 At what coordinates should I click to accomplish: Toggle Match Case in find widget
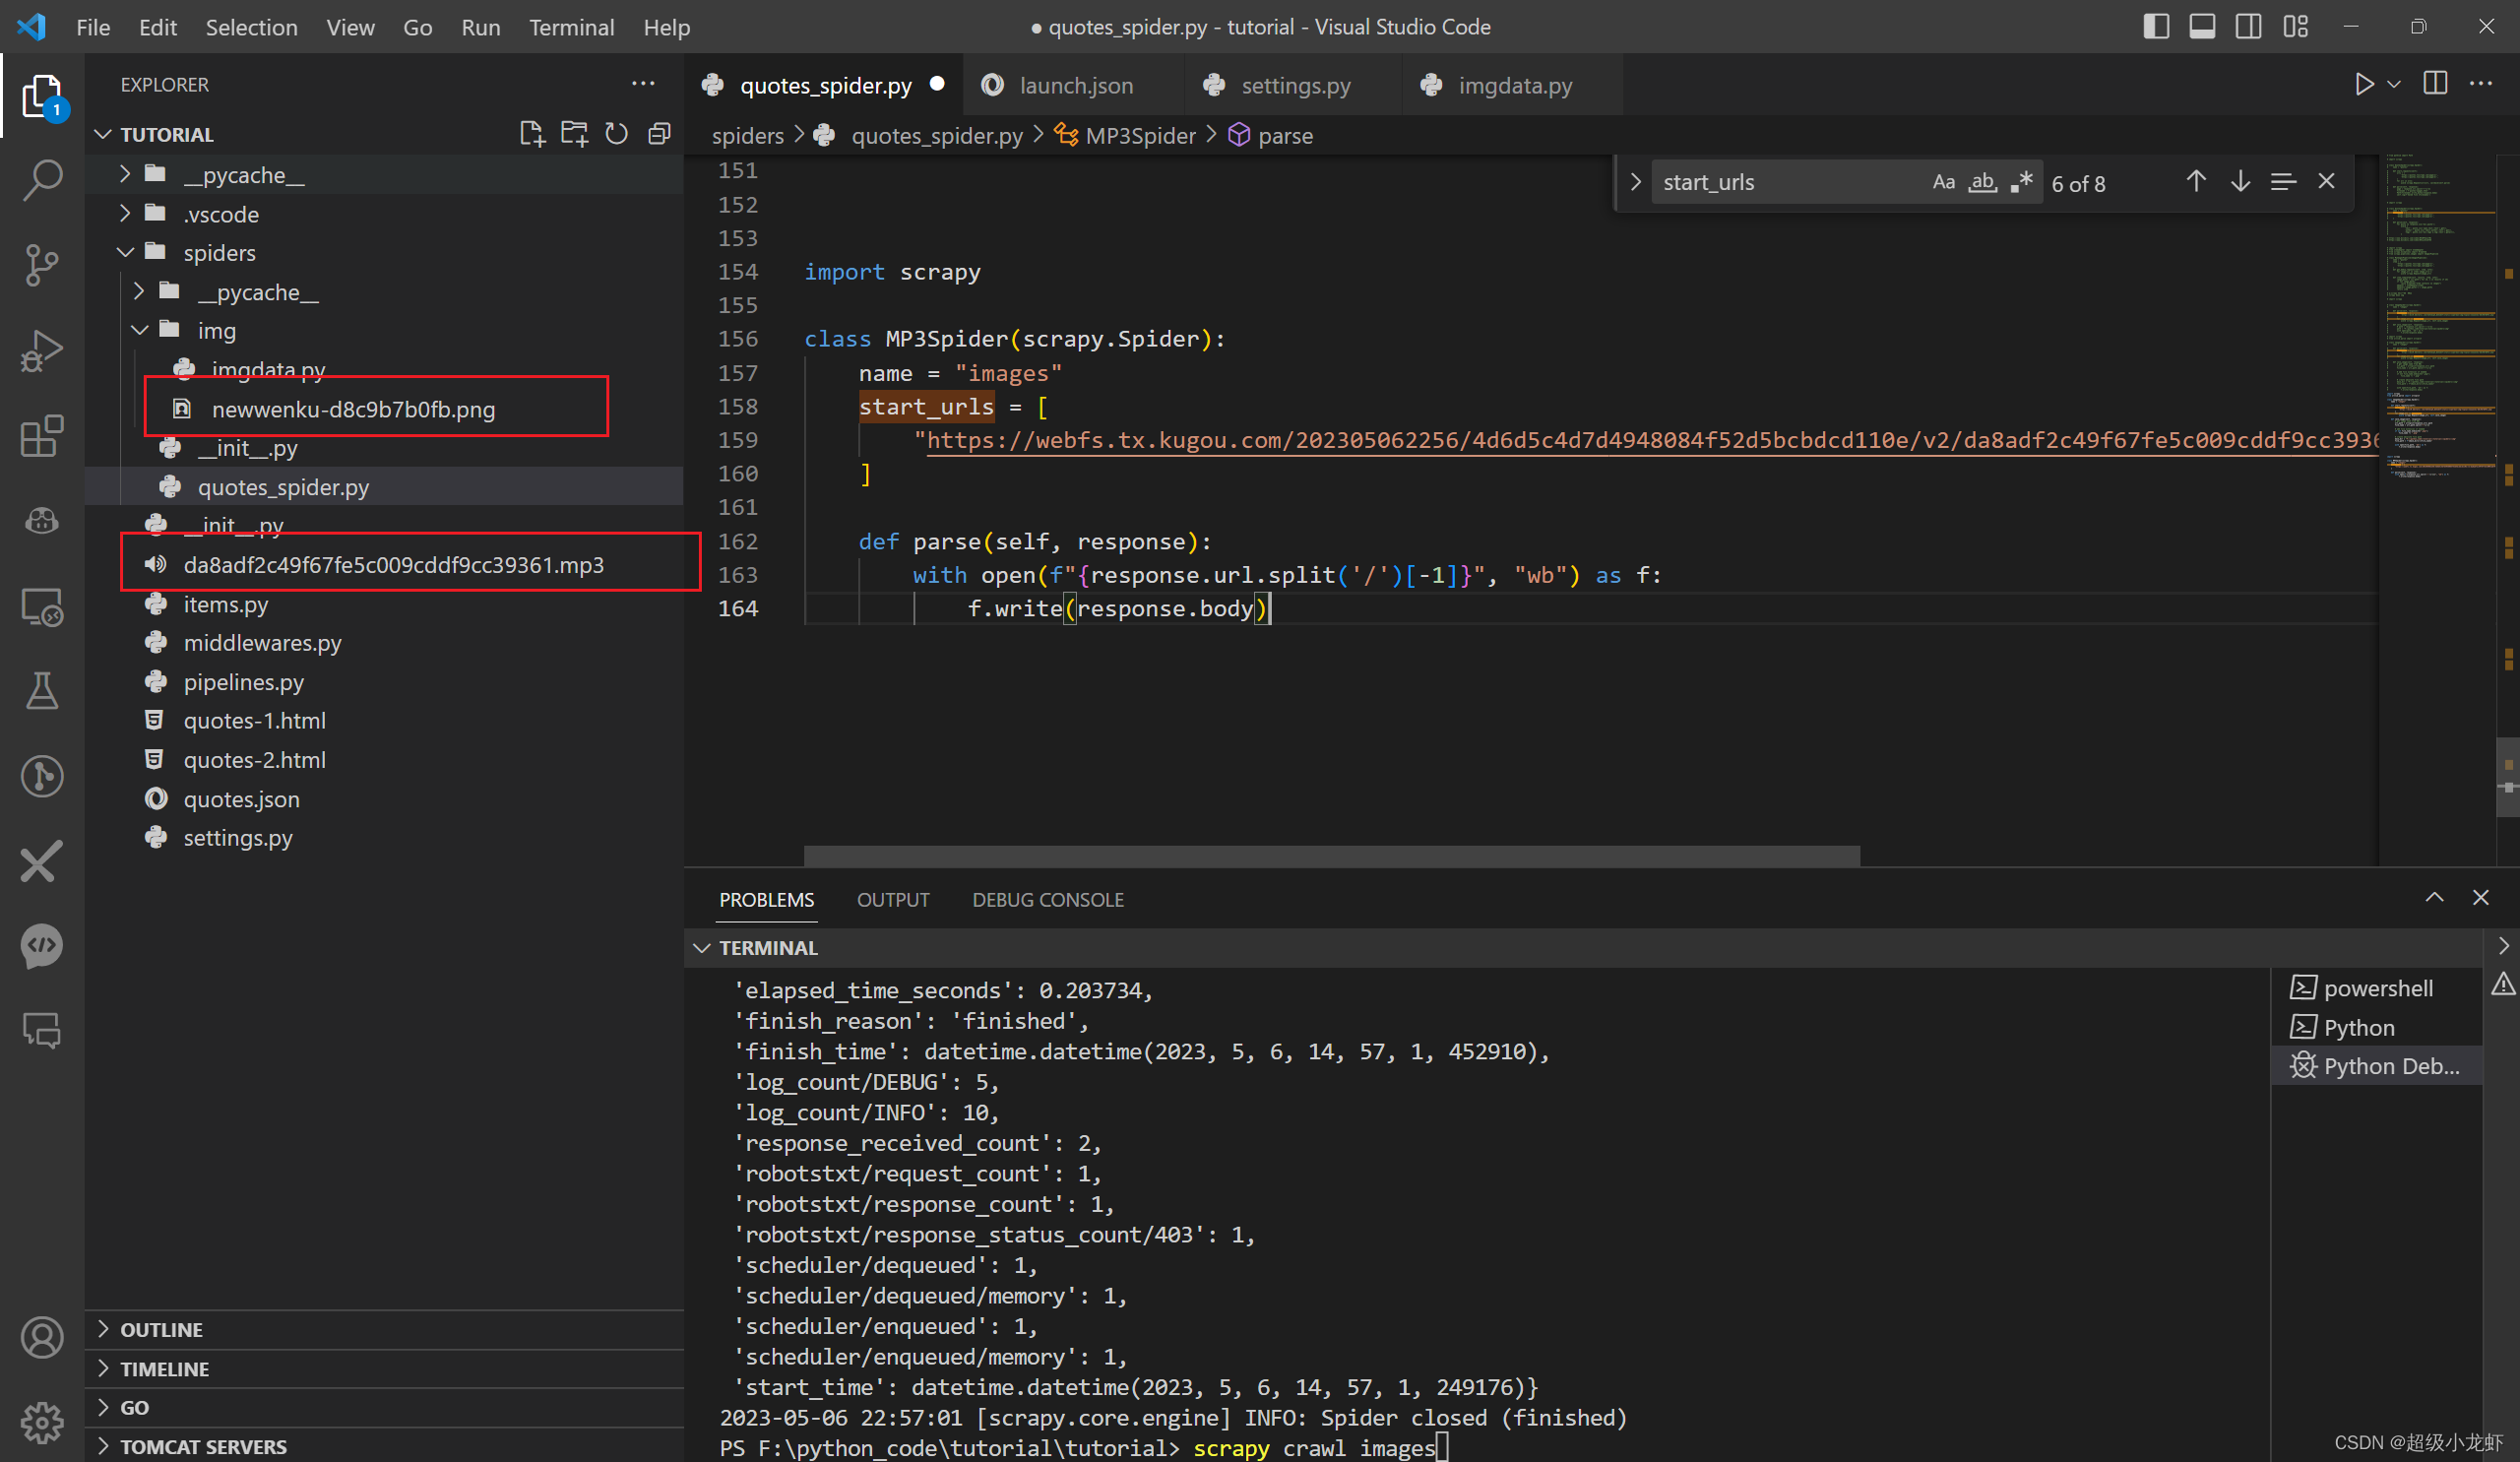point(1943,182)
